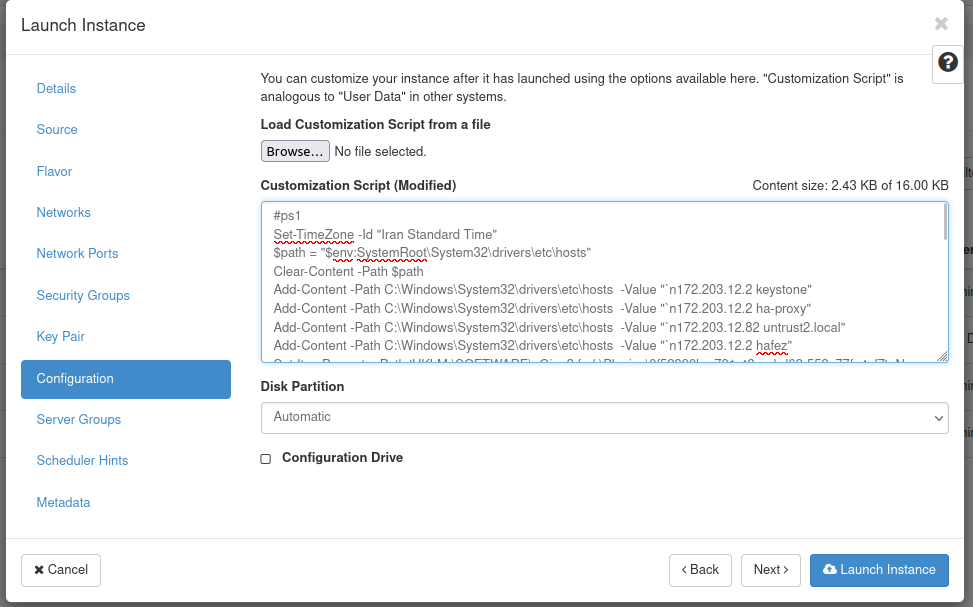Open the Disk Partition dropdown
Viewport: 973px width, 607px height.
coord(604,417)
